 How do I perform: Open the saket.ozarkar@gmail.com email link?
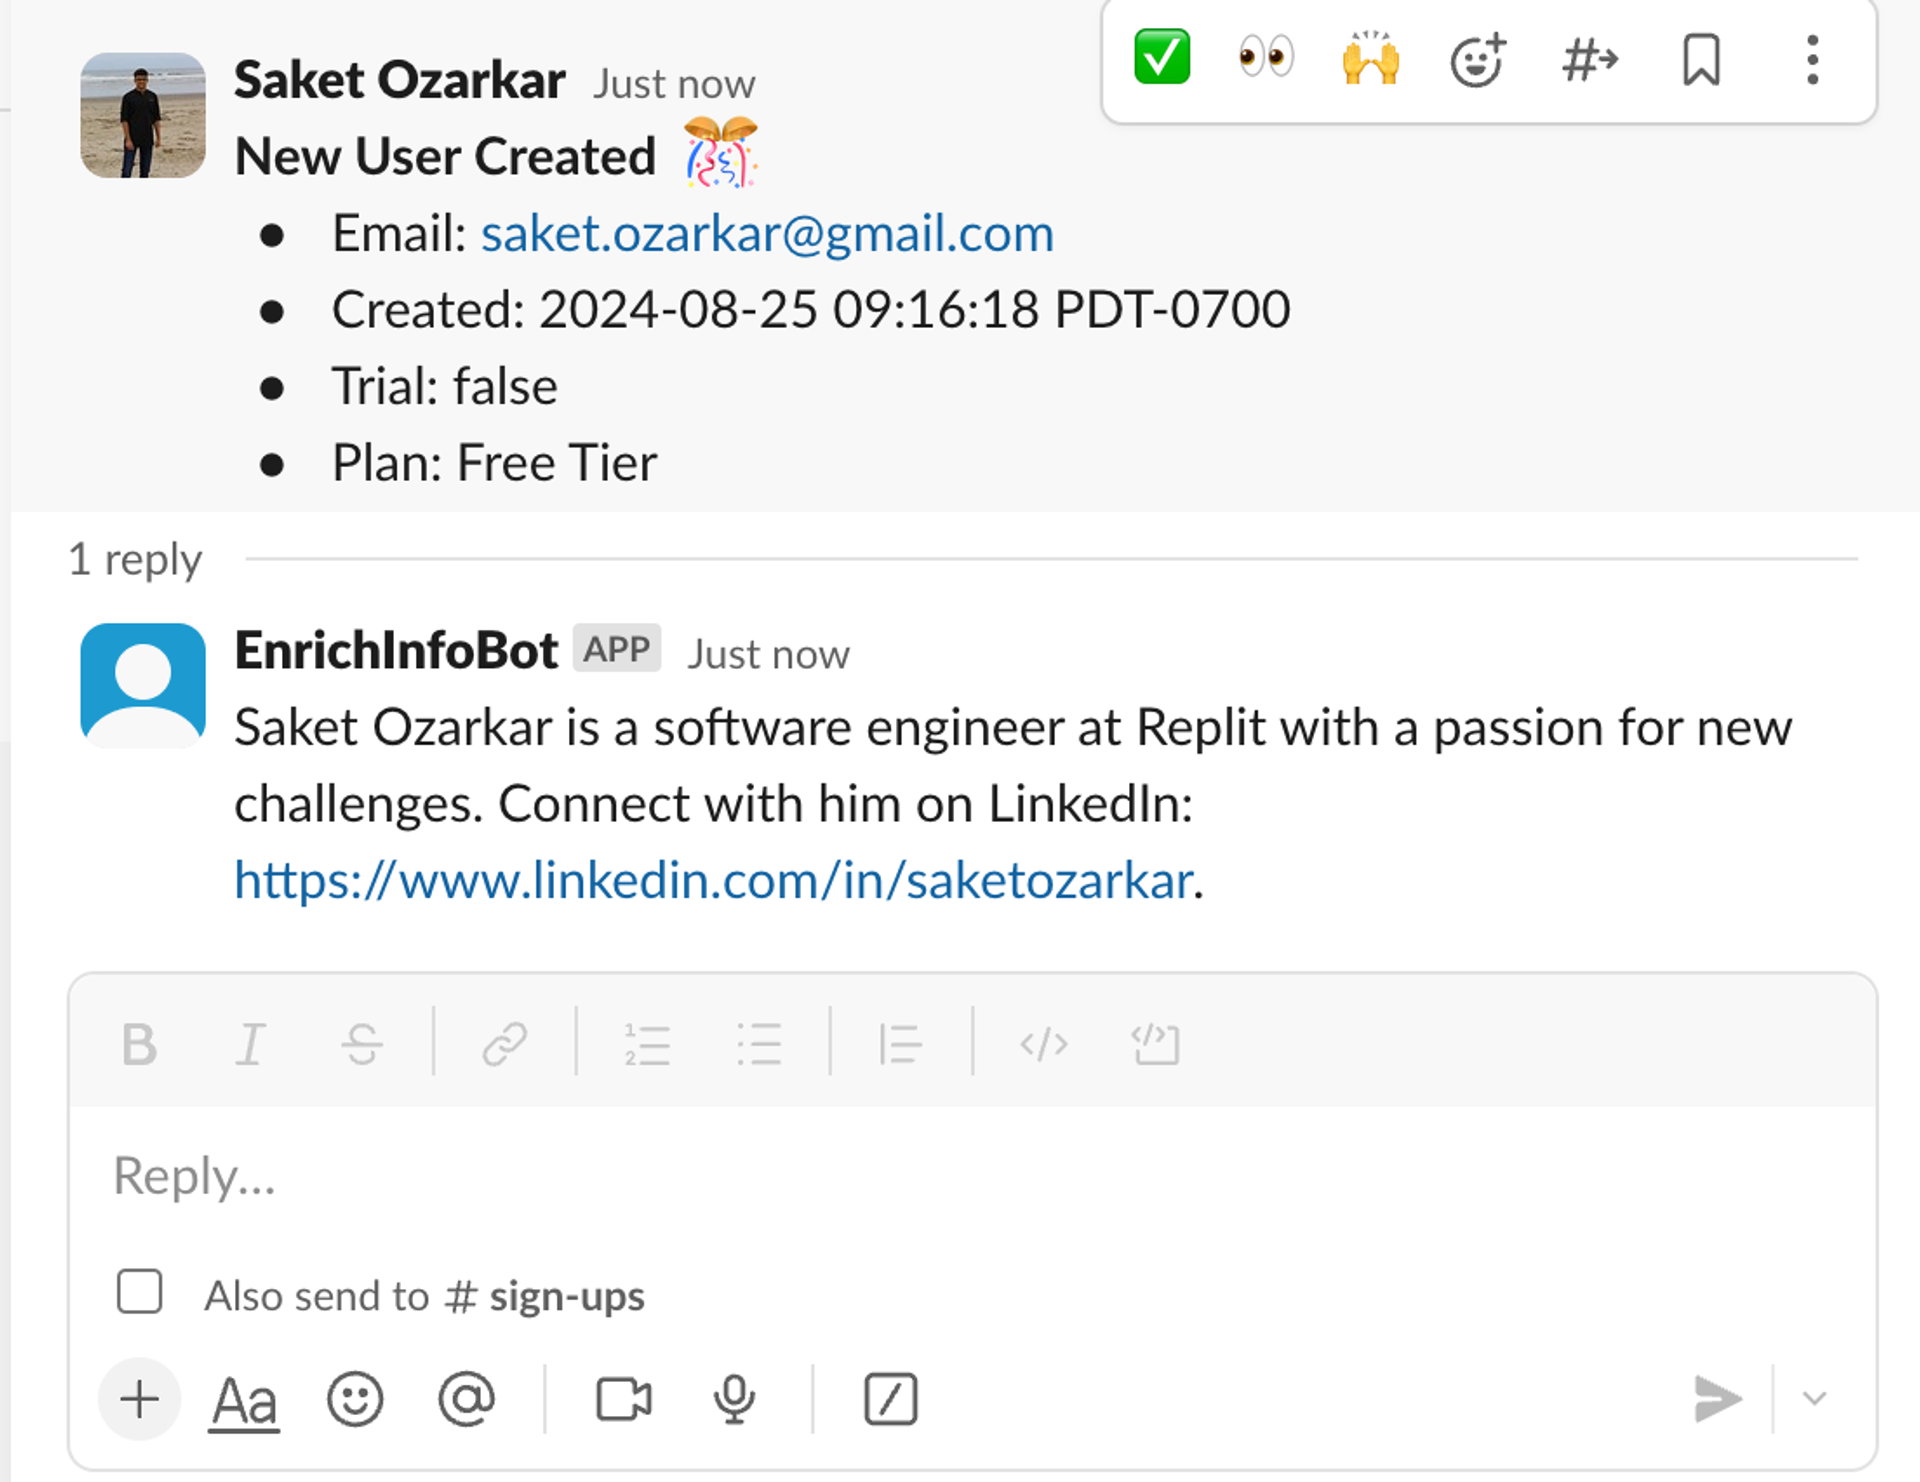tap(767, 234)
